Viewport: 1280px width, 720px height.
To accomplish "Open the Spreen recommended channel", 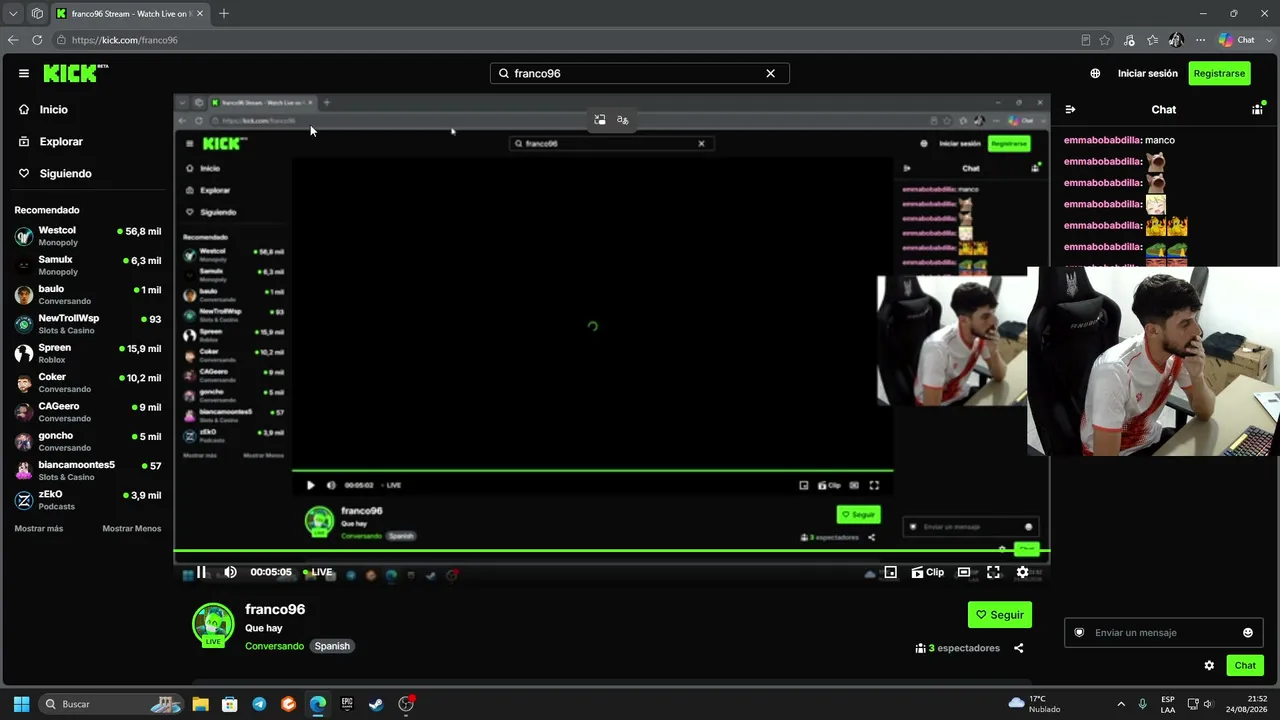I will click(x=88, y=353).
